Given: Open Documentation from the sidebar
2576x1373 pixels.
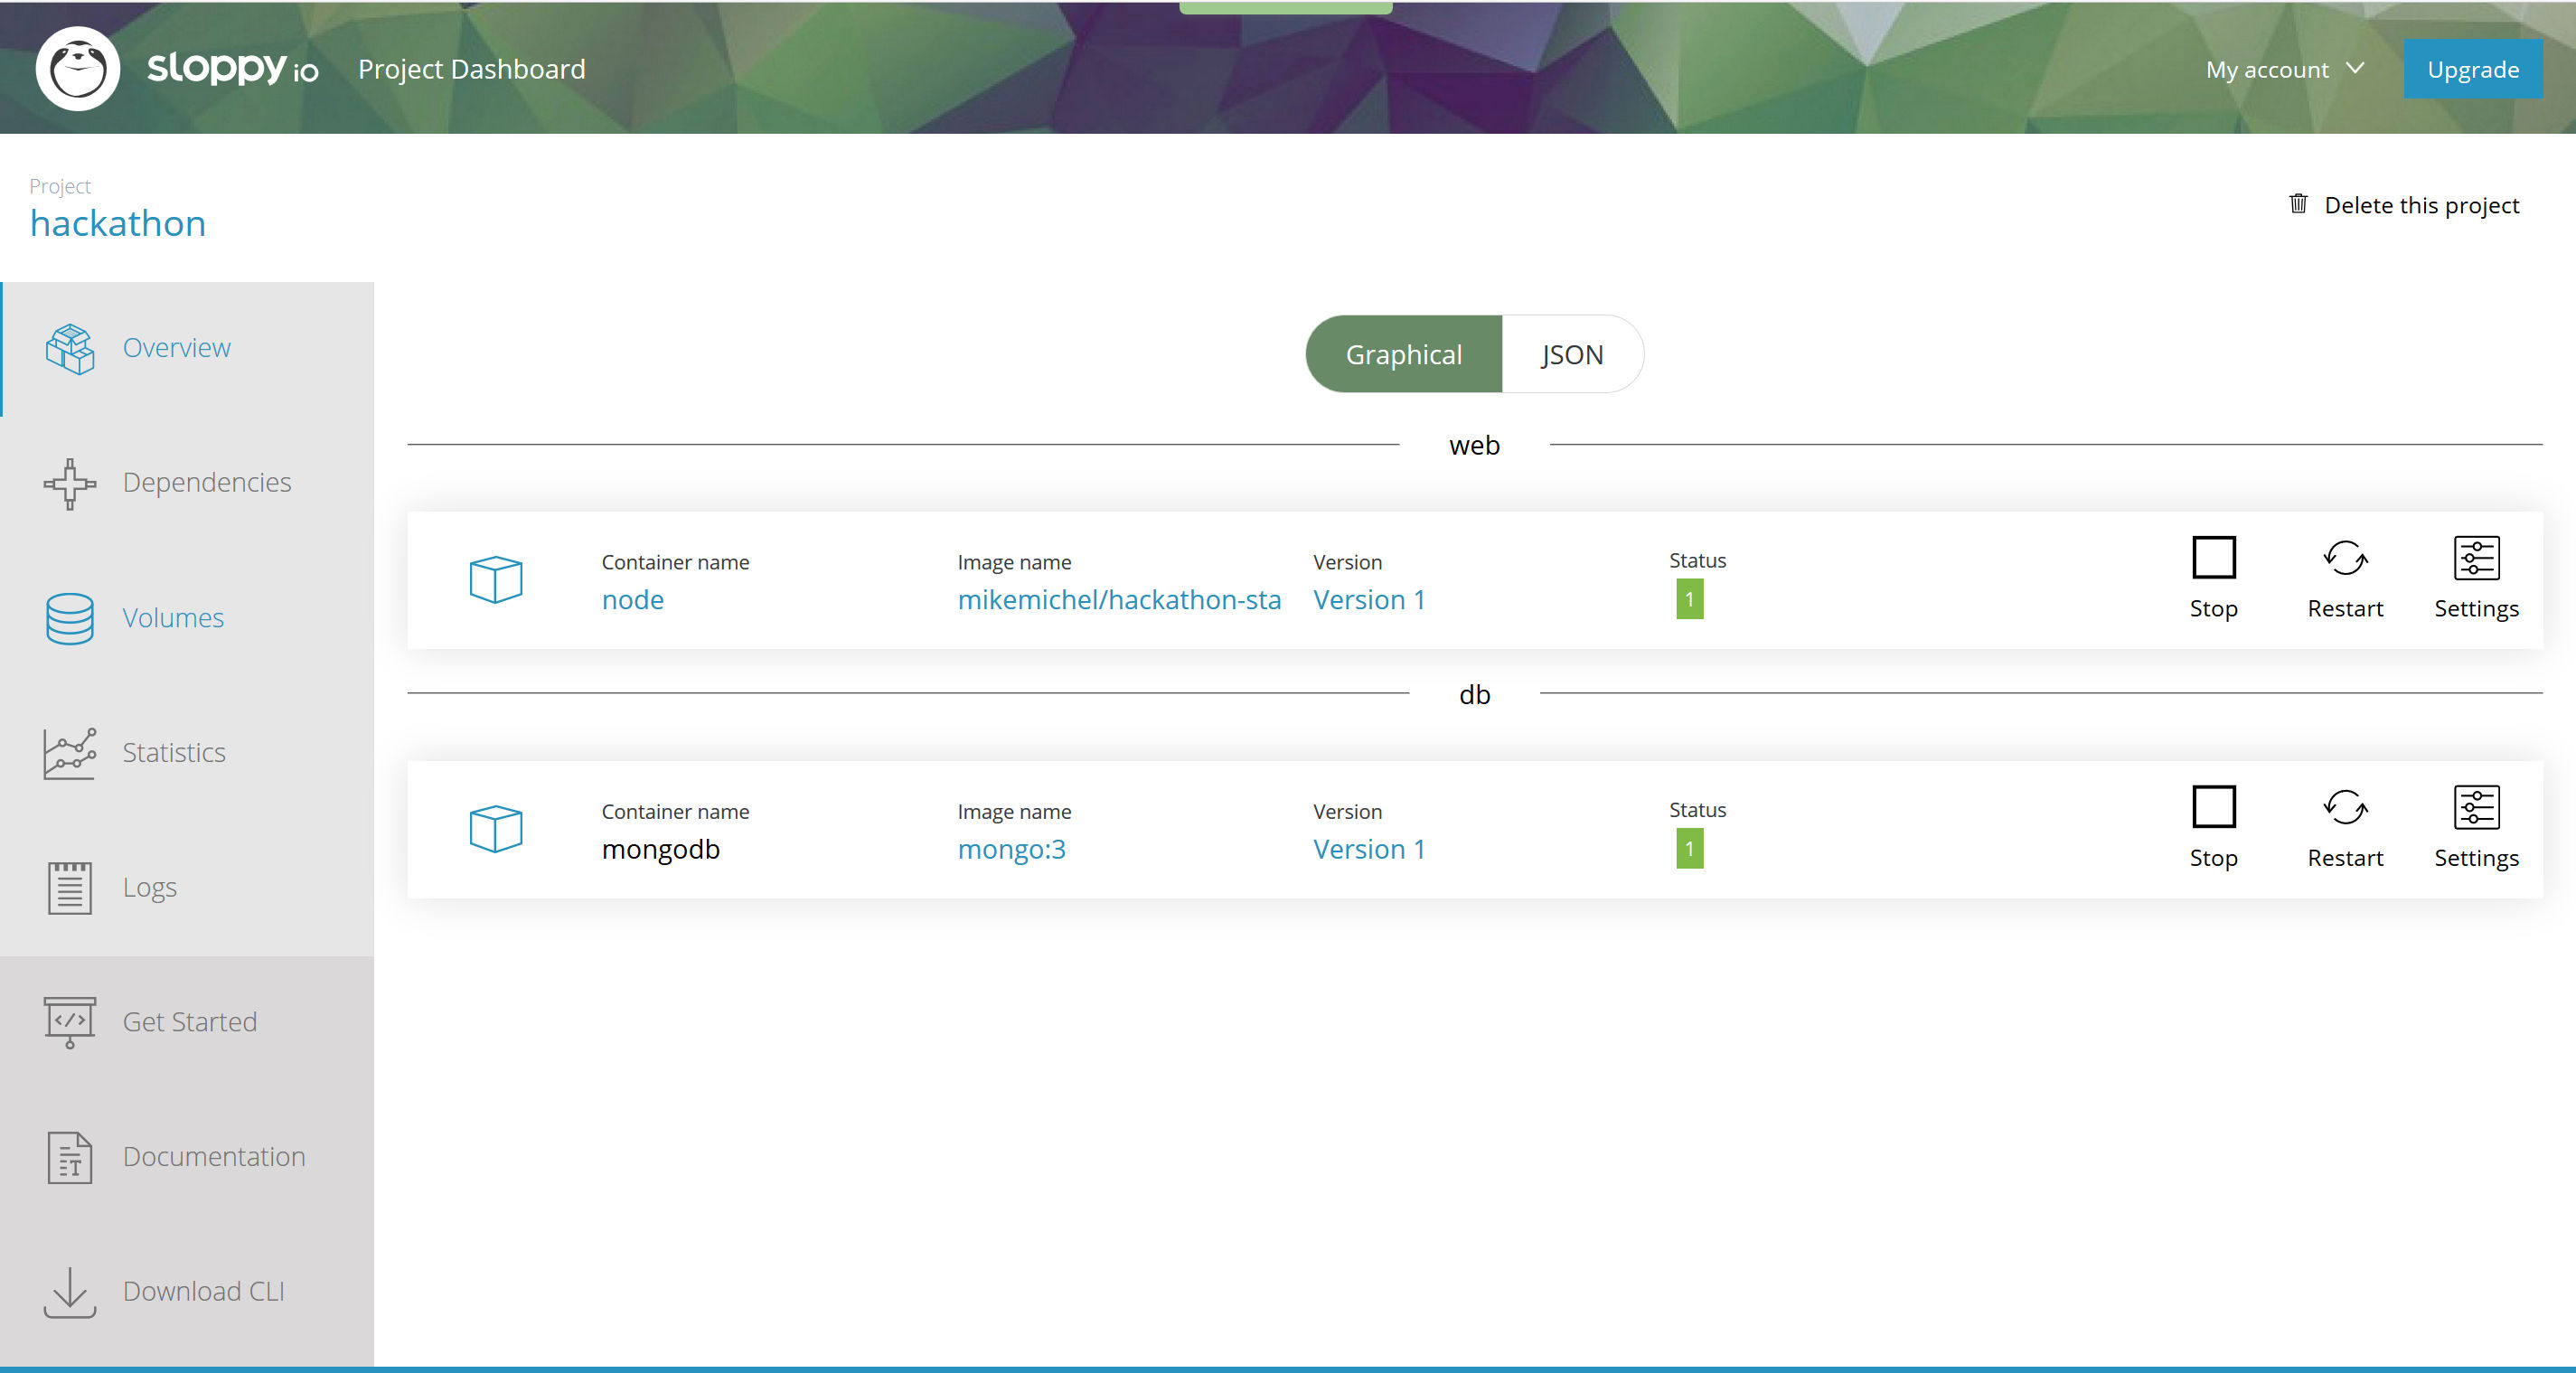Looking at the screenshot, I should tap(188, 1157).
